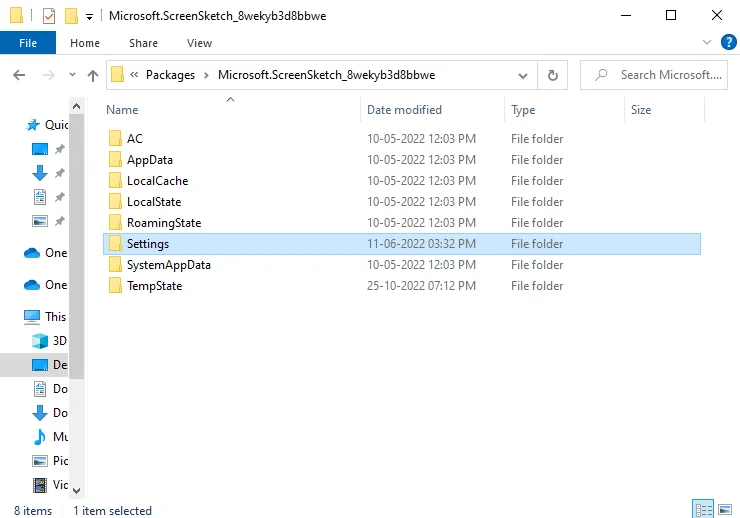
Task: Click the Forward navigation arrow
Action: (x=49, y=75)
